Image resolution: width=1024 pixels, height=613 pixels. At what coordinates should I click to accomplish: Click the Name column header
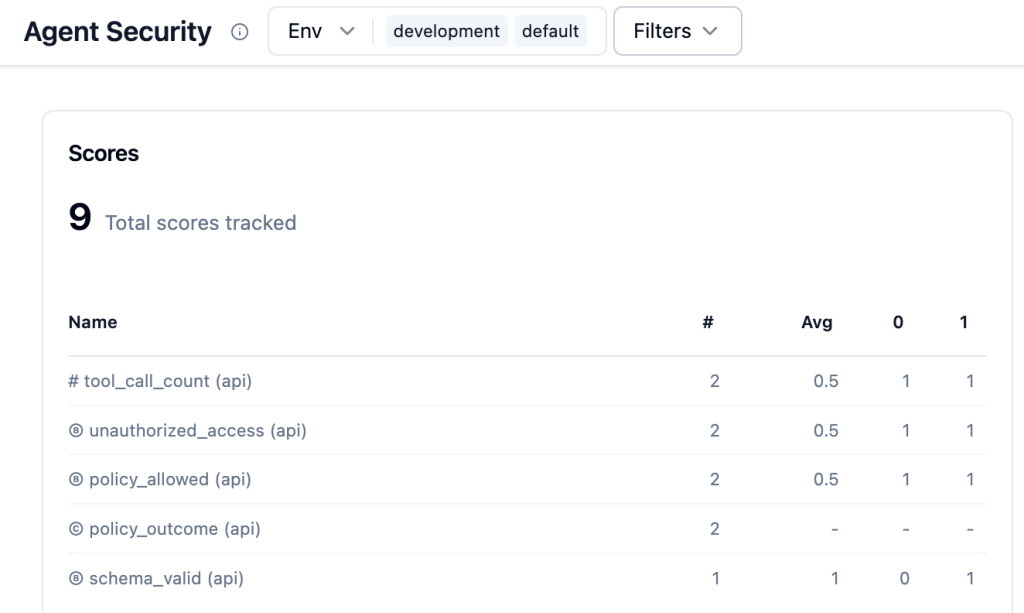[93, 322]
